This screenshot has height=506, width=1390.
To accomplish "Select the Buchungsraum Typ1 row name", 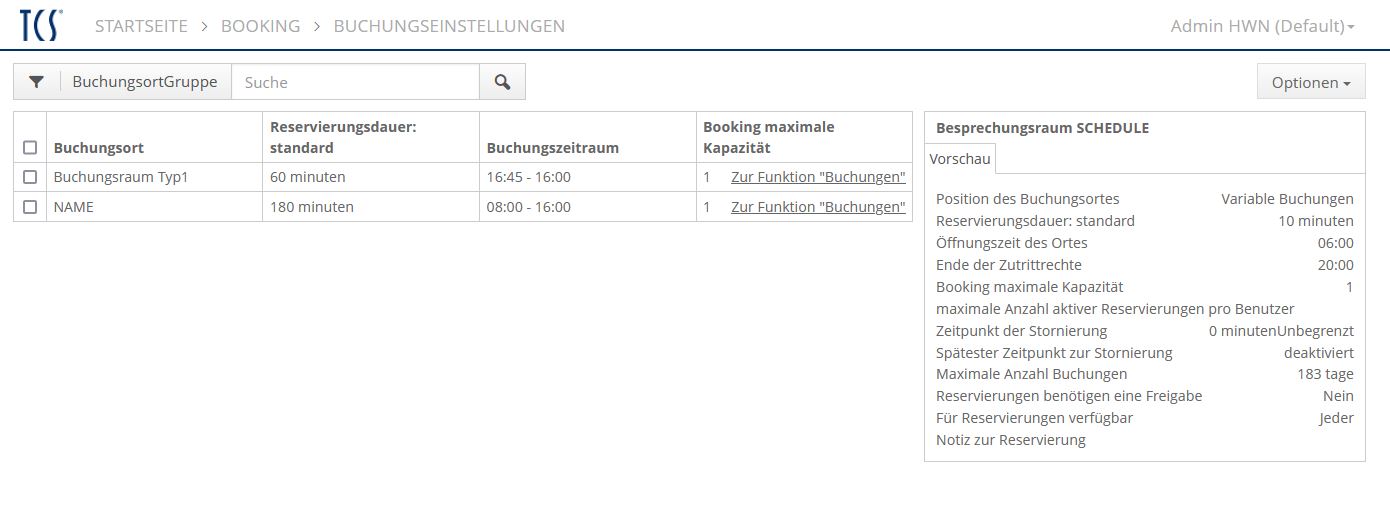I will click(x=121, y=177).
